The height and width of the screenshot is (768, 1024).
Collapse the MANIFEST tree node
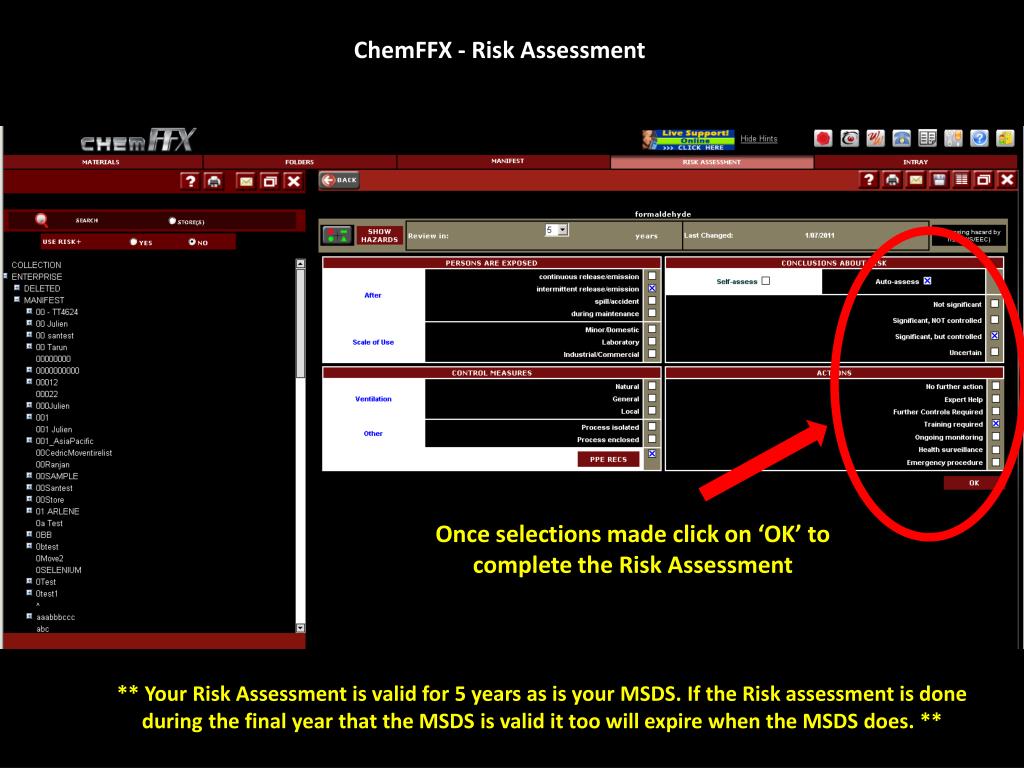click(18, 299)
